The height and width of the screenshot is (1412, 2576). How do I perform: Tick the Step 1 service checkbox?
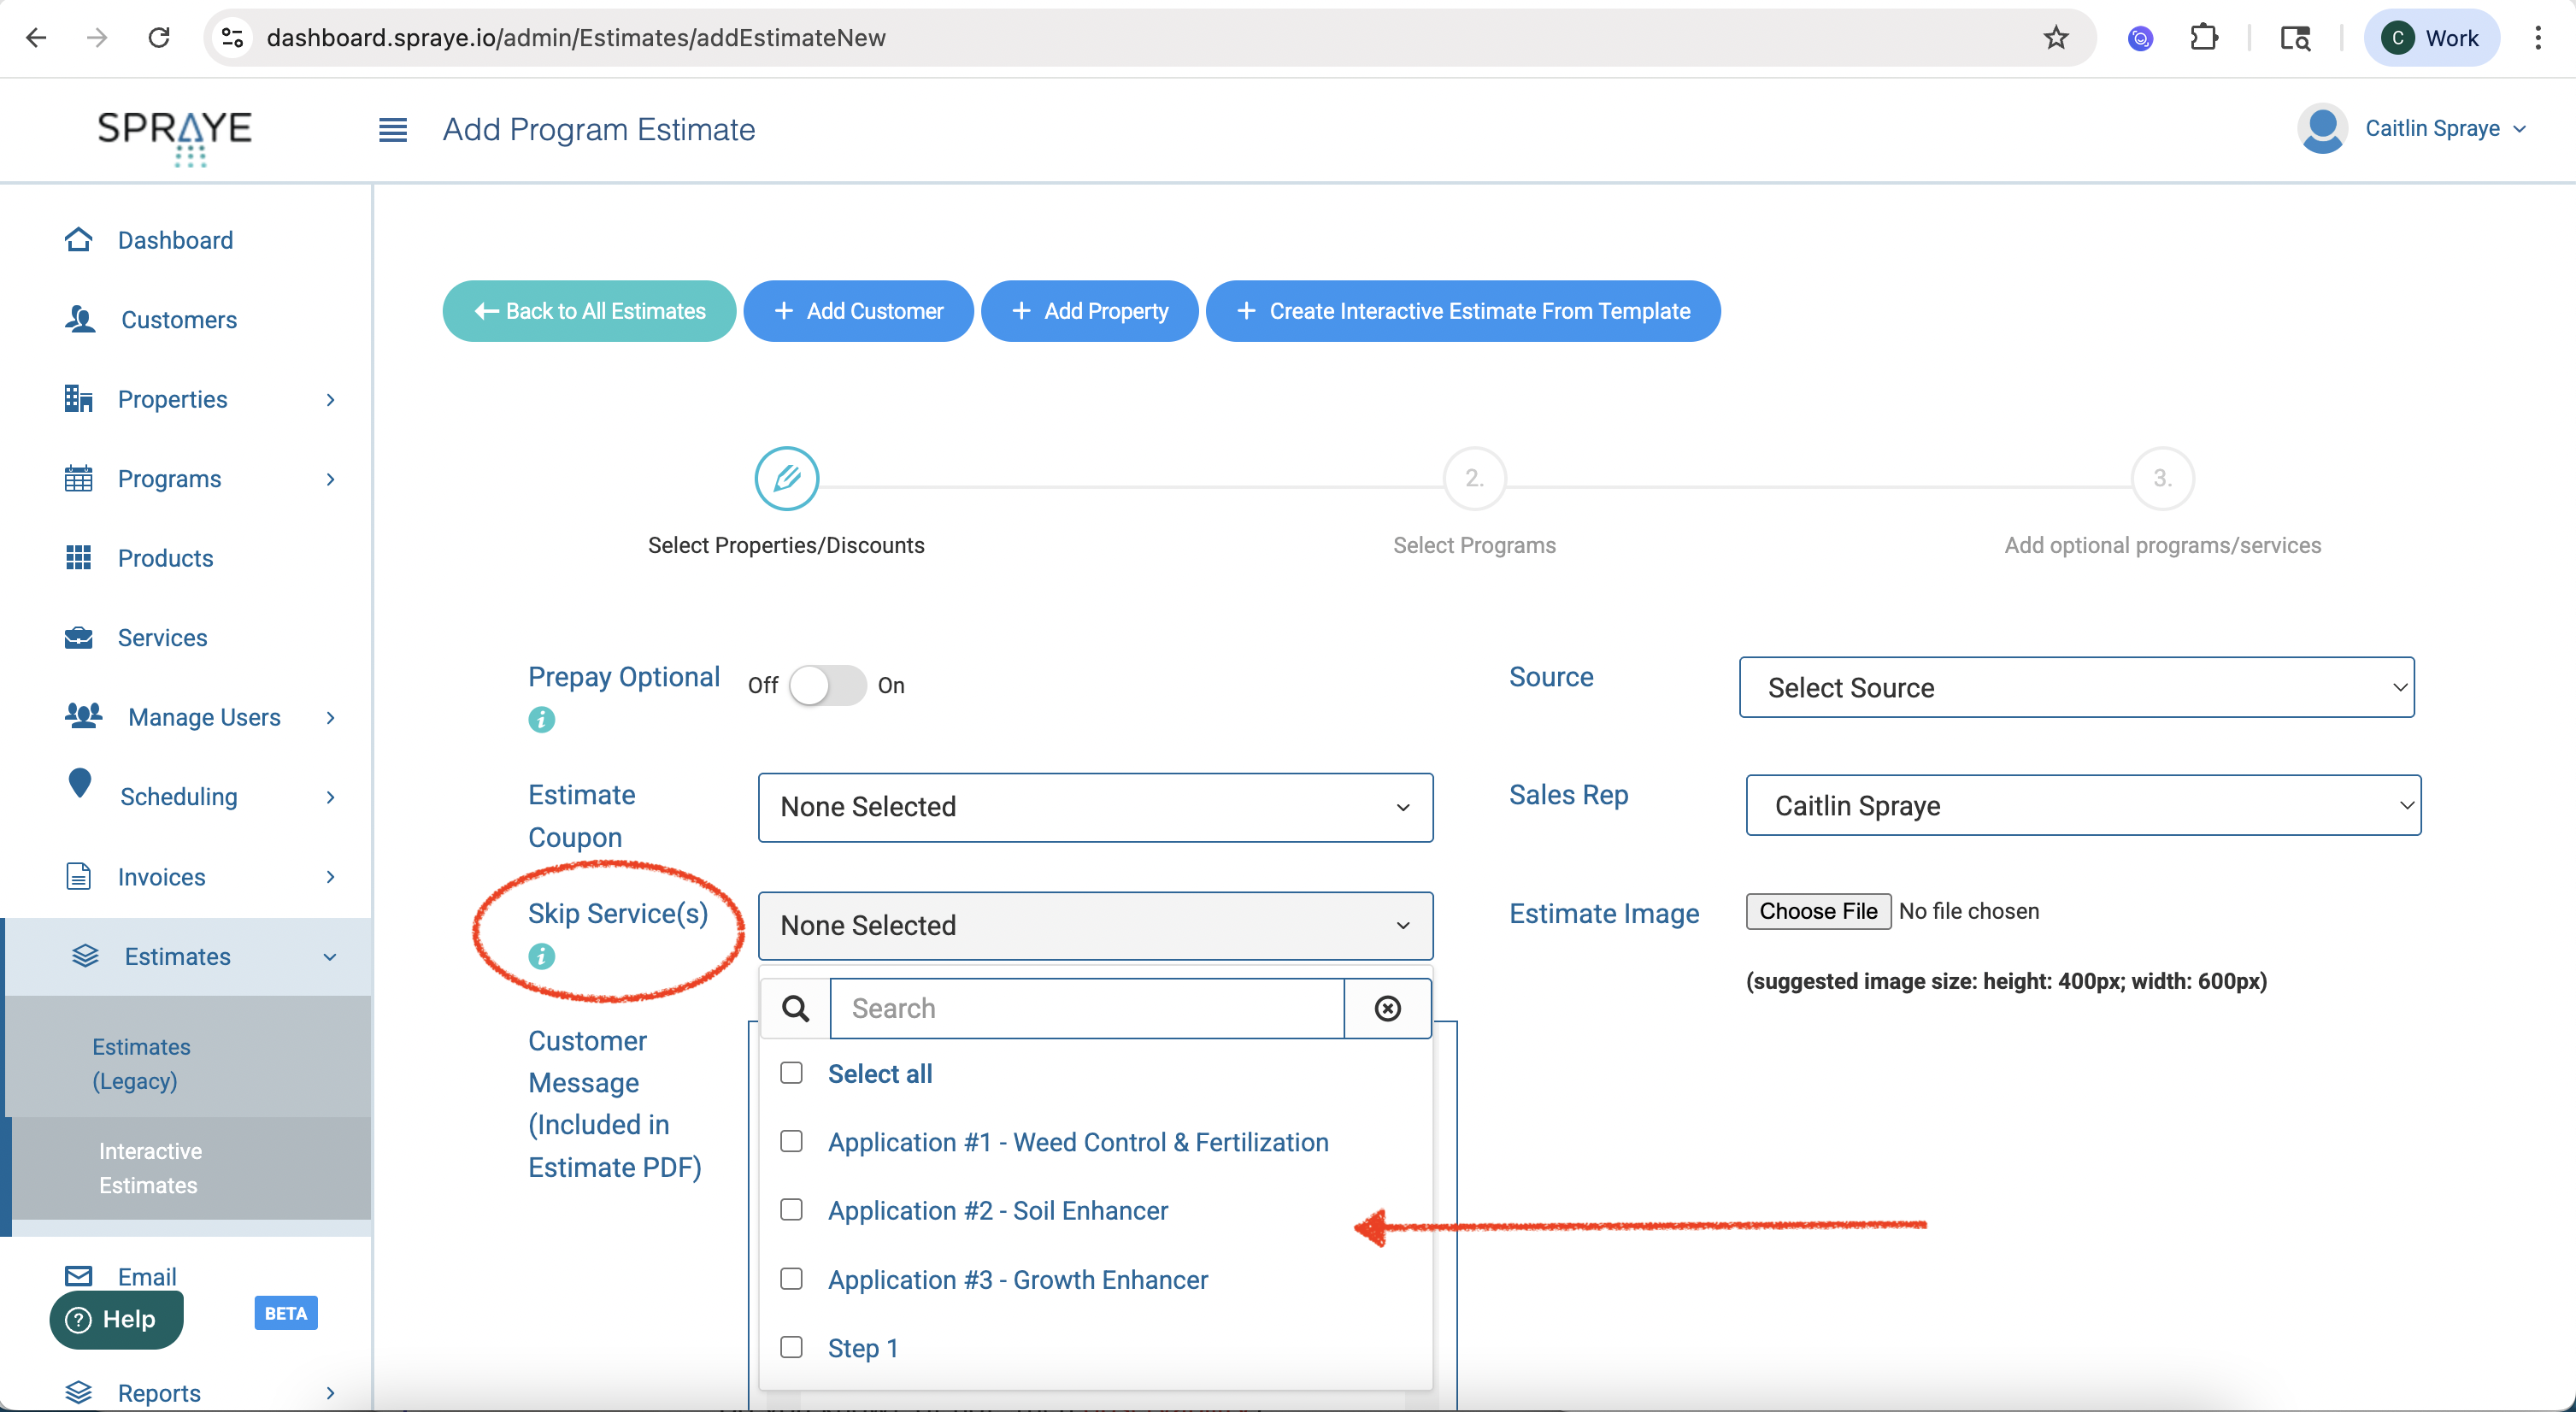tap(791, 1347)
